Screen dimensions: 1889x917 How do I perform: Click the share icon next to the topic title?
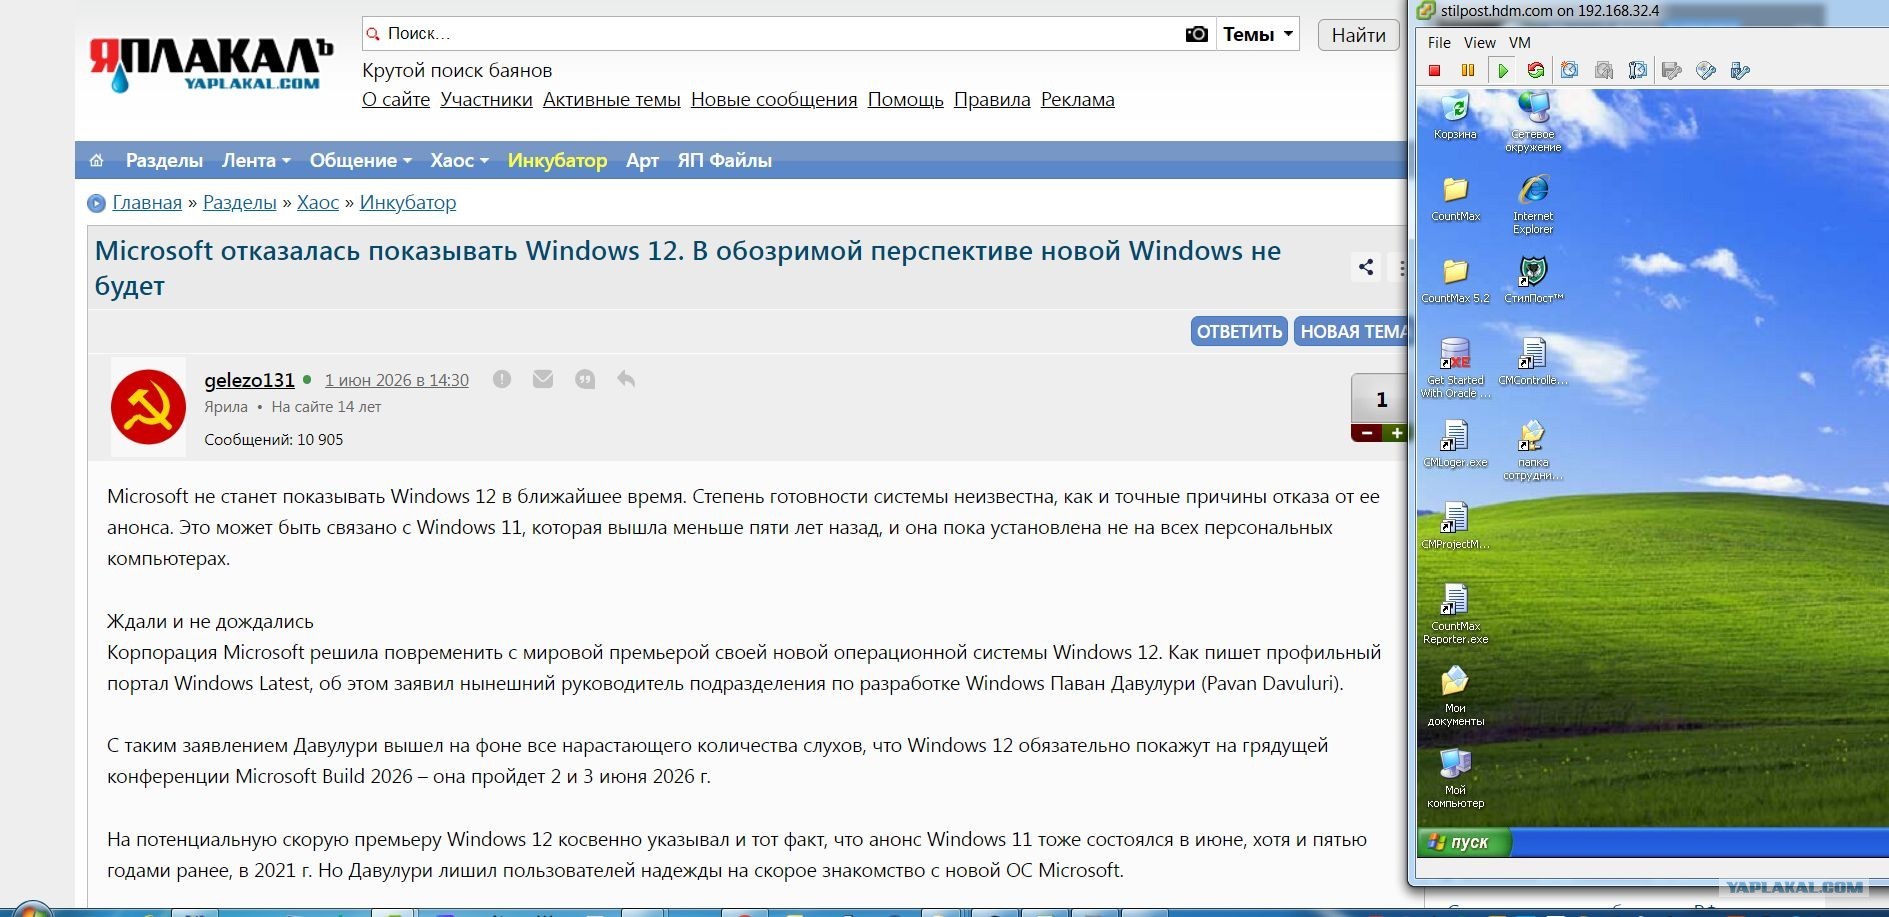[1366, 267]
